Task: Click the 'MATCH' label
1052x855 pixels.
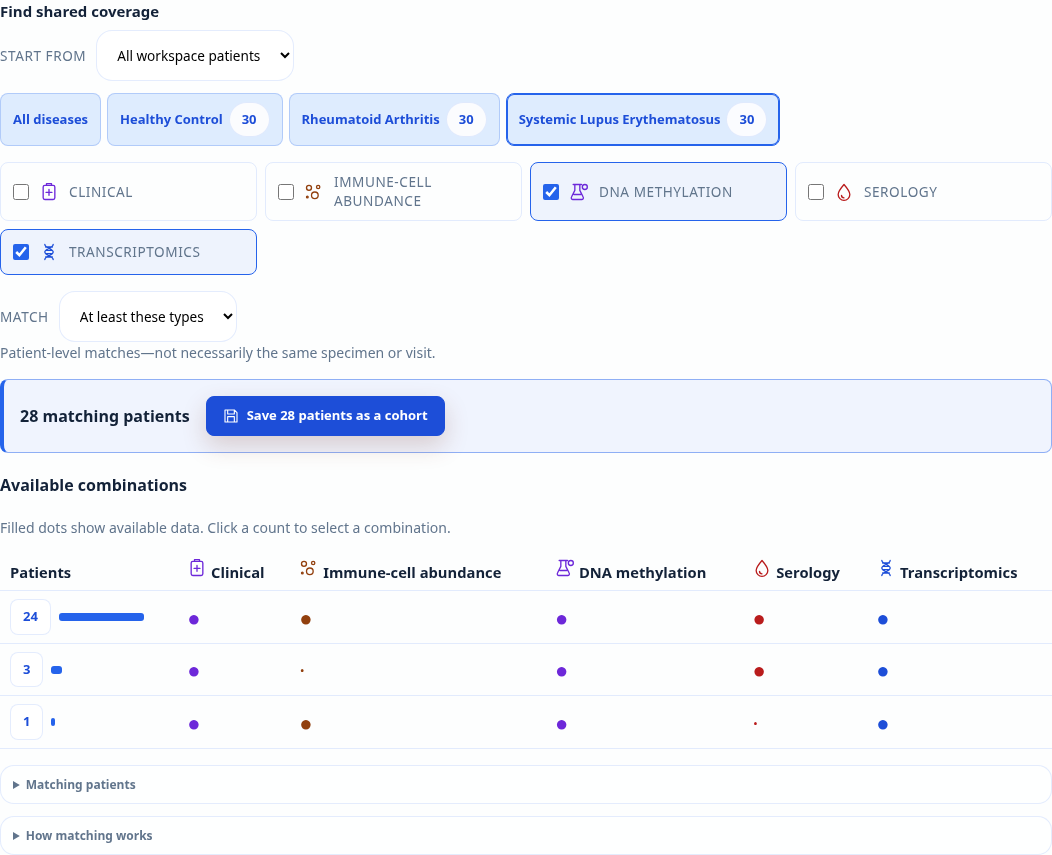Action: coord(24,317)
